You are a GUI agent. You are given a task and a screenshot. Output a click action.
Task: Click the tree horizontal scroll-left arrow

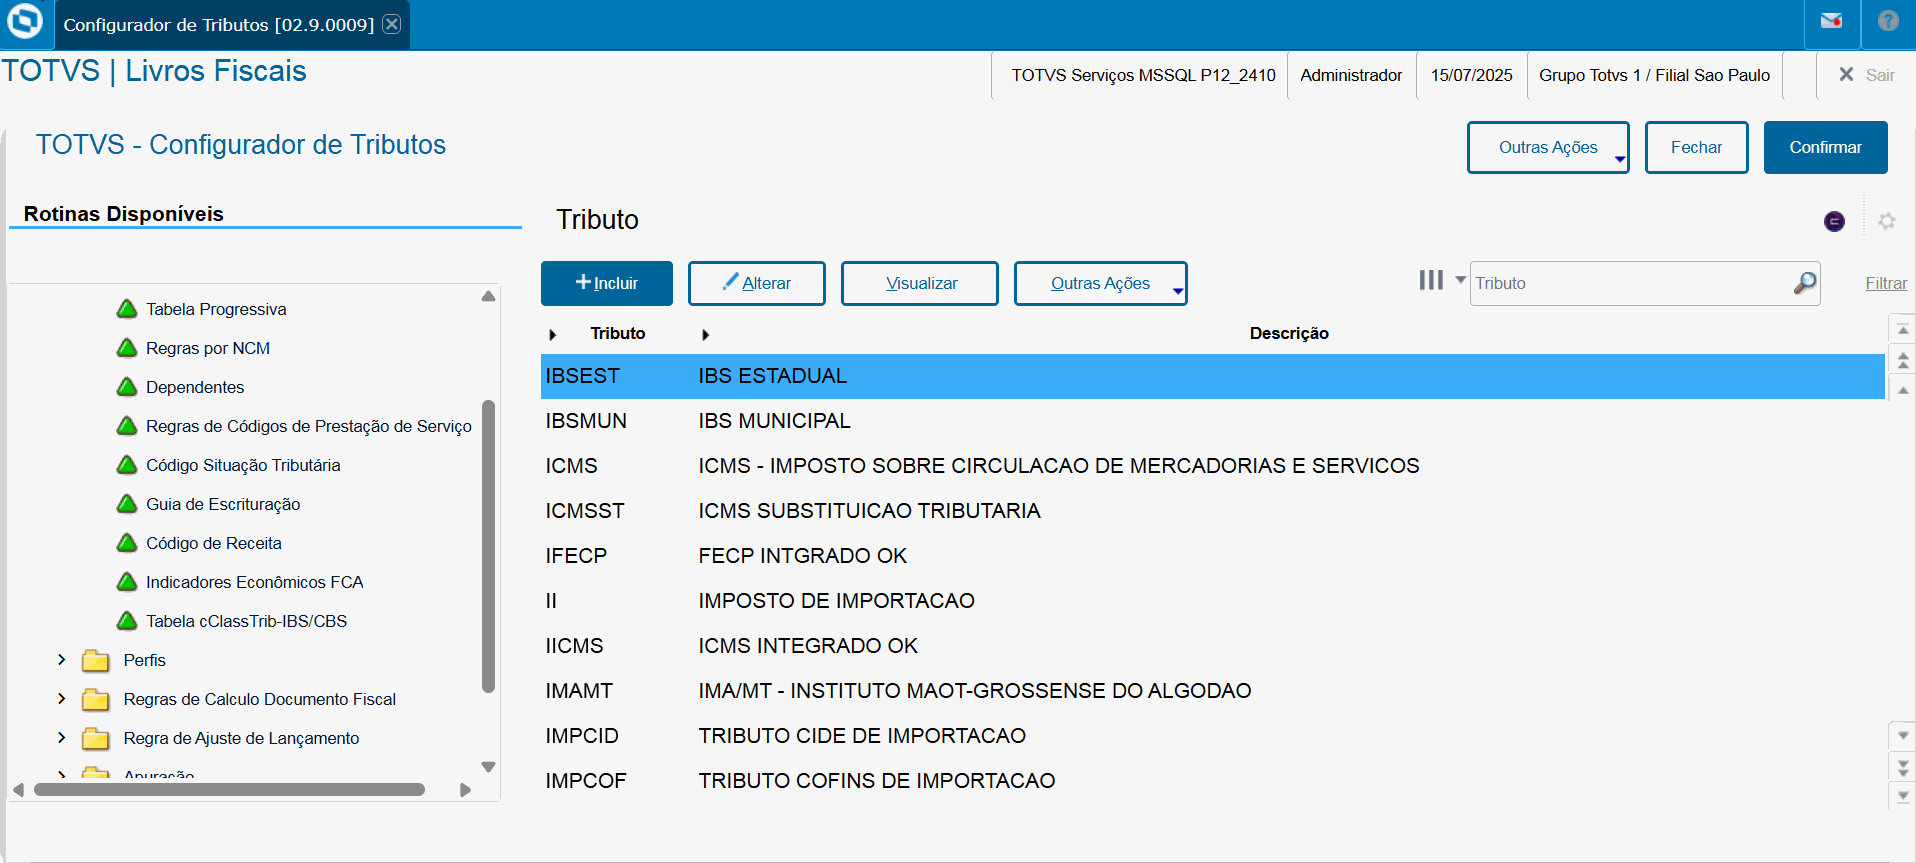coord(18,789)
